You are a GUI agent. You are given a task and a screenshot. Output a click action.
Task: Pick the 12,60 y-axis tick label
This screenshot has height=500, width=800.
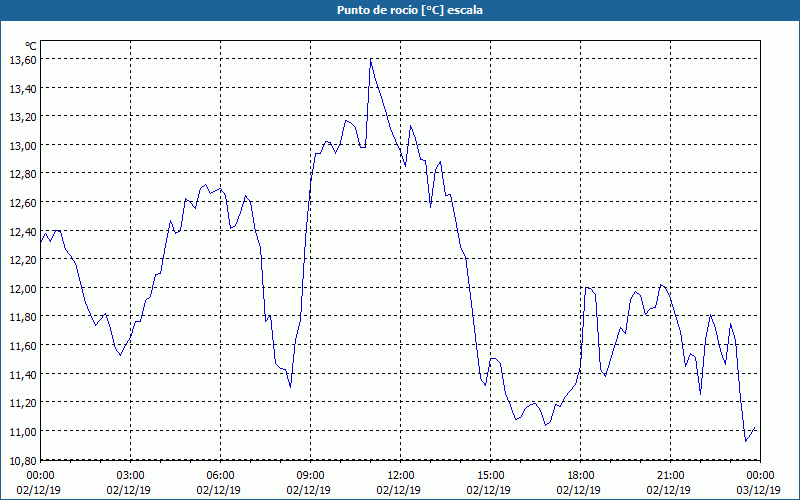click(x=23, y=203)
